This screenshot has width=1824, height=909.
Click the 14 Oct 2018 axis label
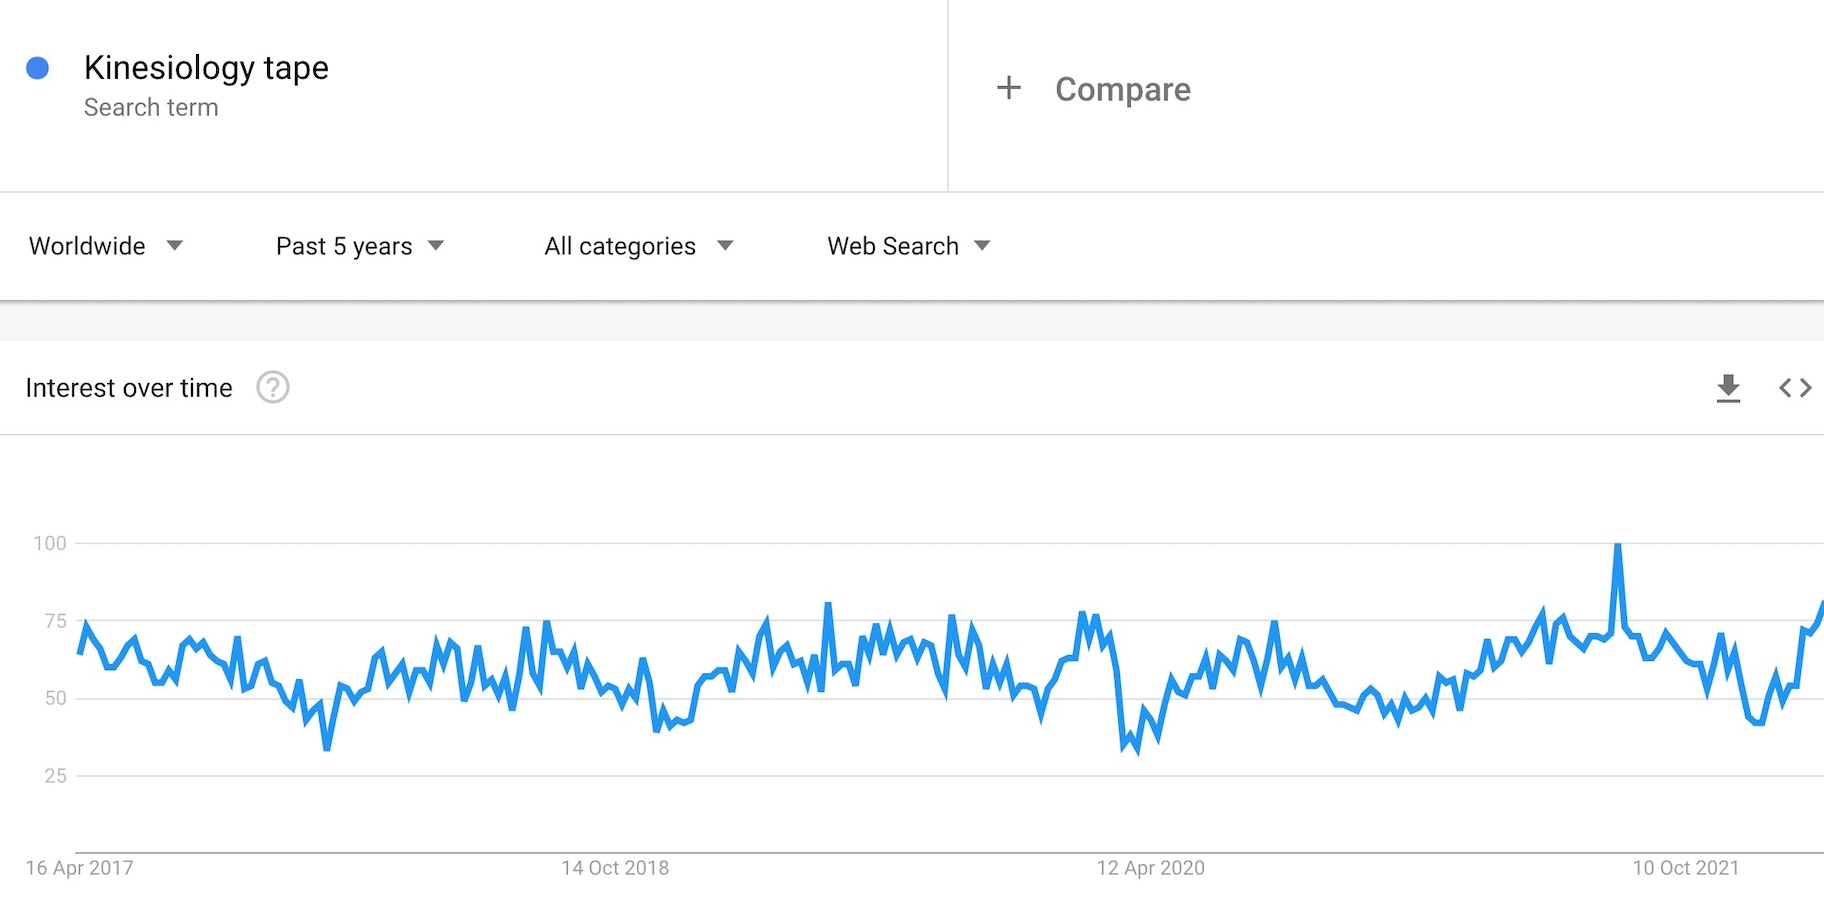pos(615,868)
